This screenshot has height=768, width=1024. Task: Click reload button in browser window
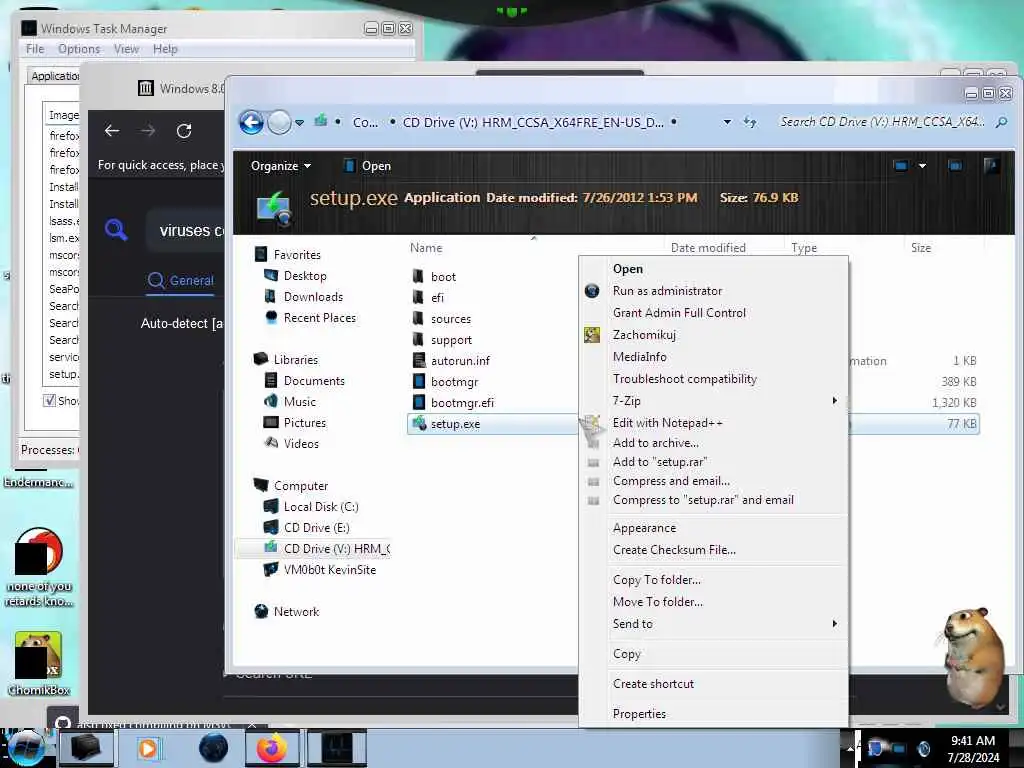coord(184,131)
